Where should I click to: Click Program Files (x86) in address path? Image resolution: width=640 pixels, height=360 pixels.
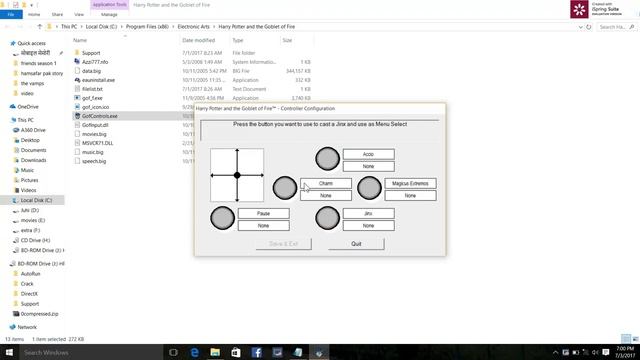pyautogui.click(x=147, y=27)
